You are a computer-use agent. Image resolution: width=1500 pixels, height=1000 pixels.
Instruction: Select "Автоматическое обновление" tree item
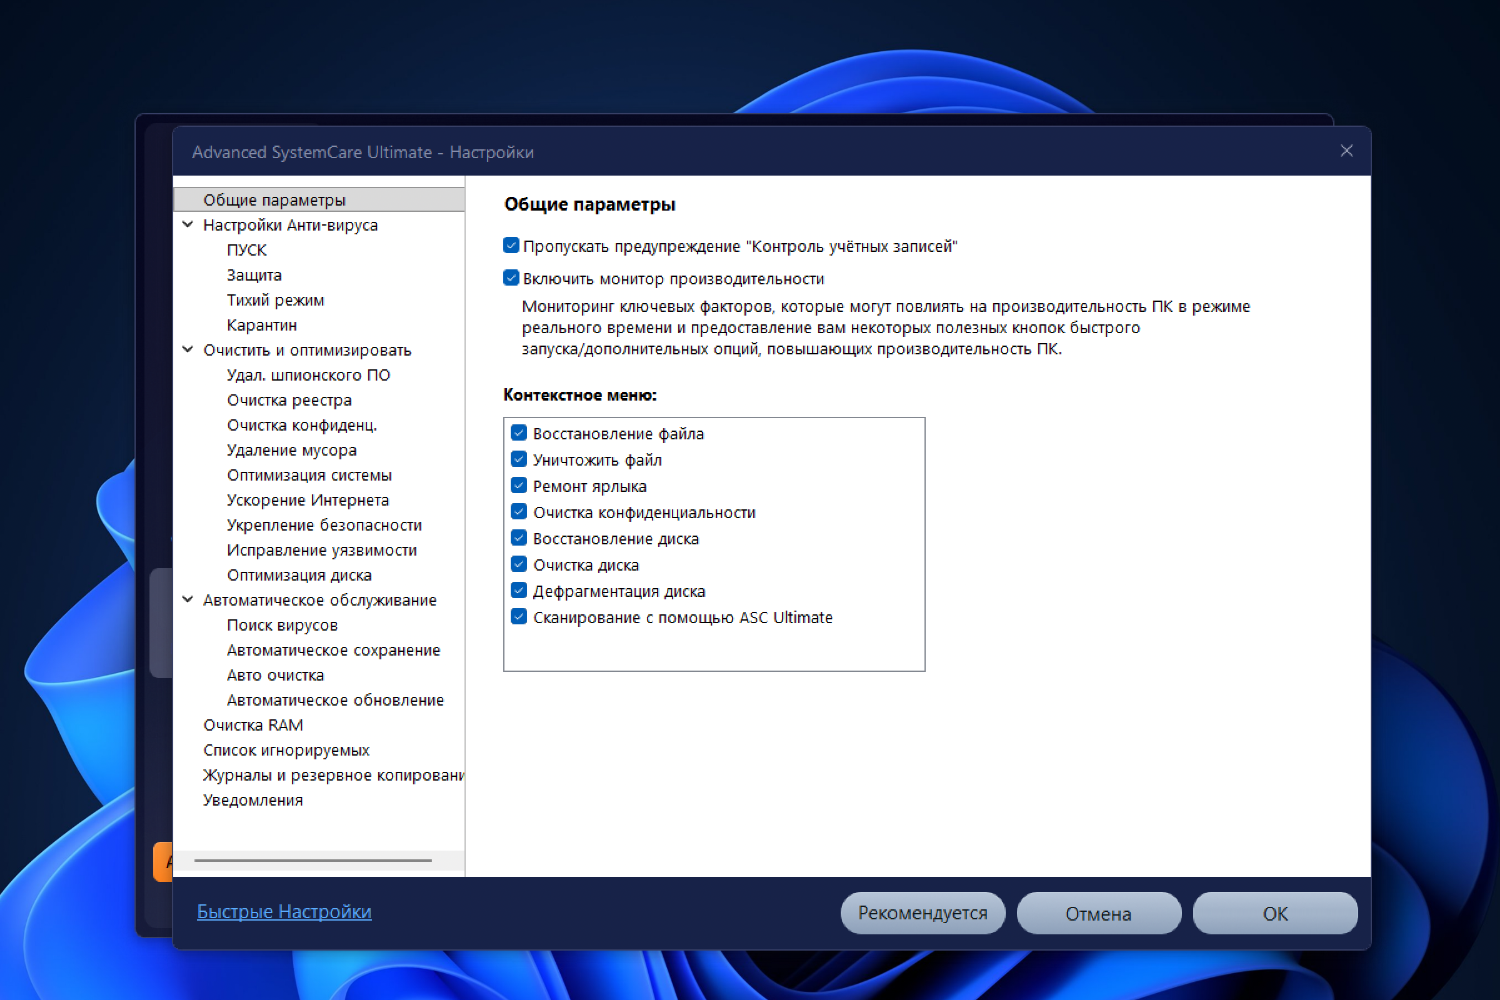[335, 700]
